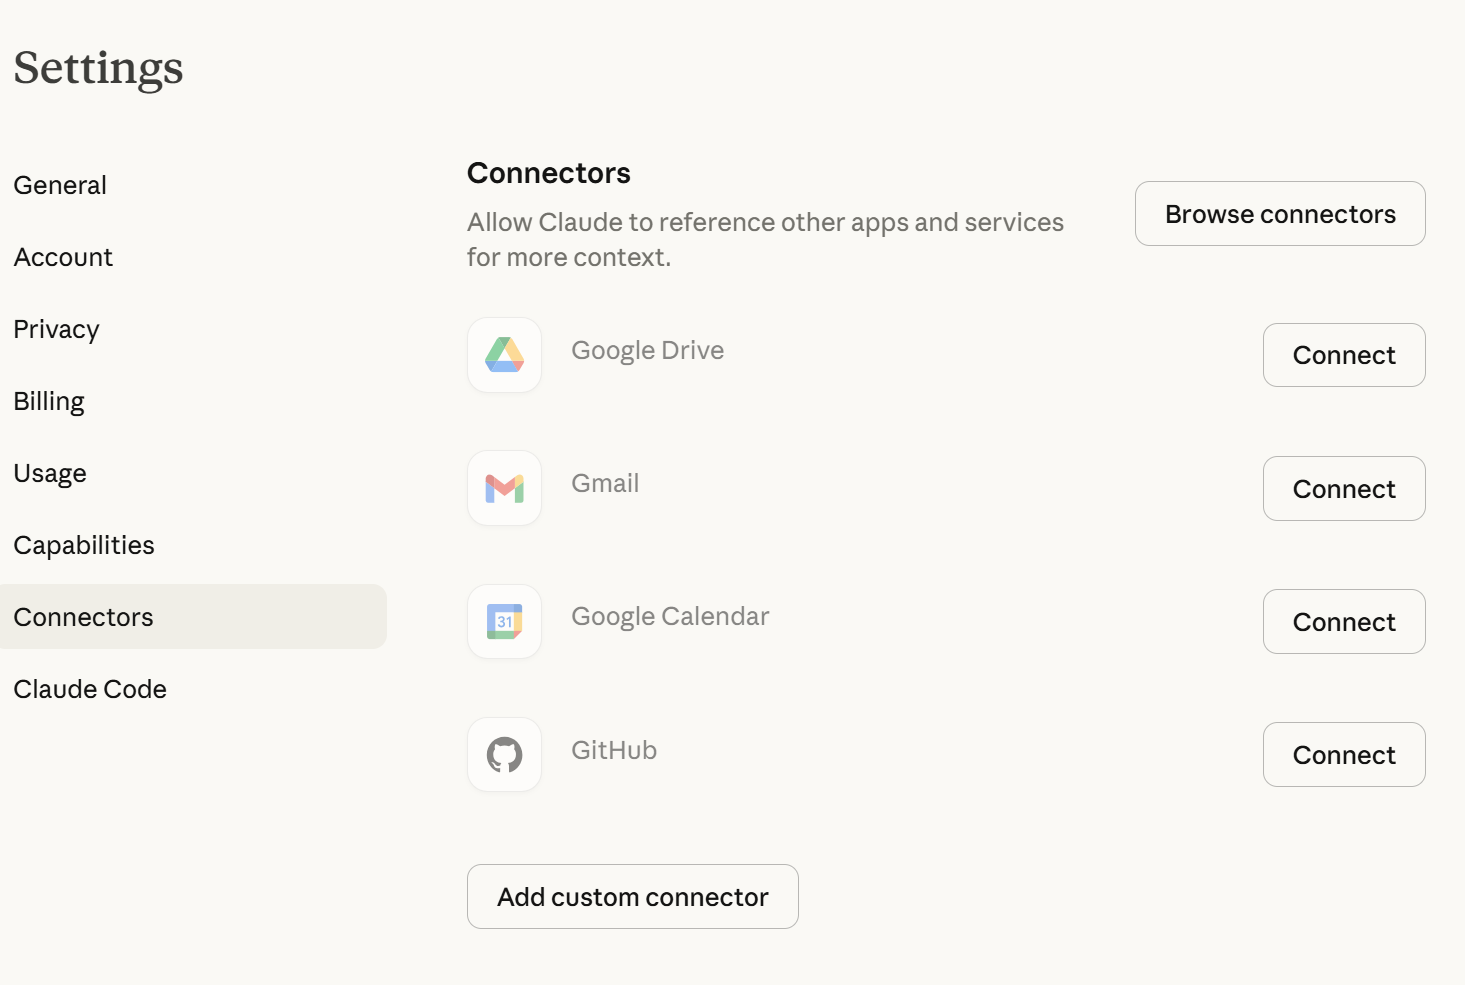1465x985 pixels.
Task: Connect Google Drive to Claude
Action: (1344, 355)
